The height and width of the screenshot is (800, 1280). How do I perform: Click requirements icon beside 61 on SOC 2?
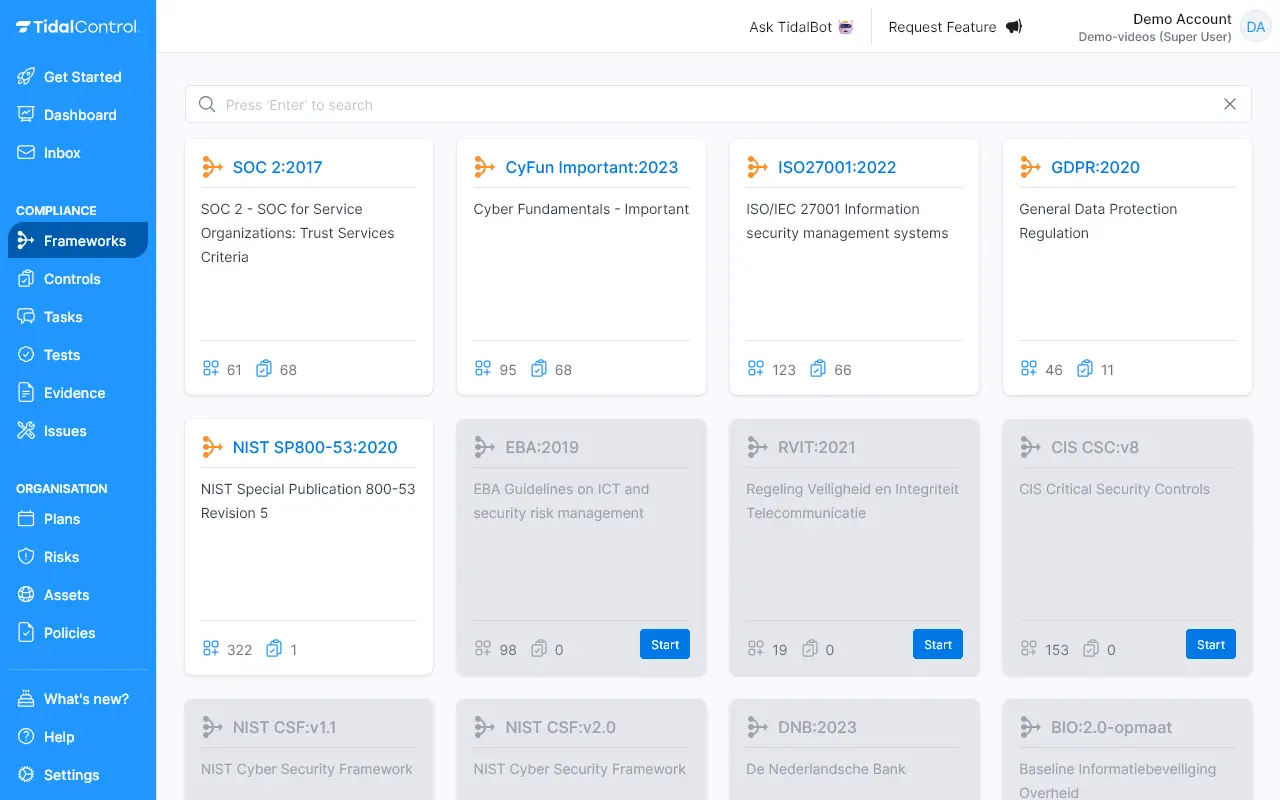pyautogui.click(x=210, y=369)
